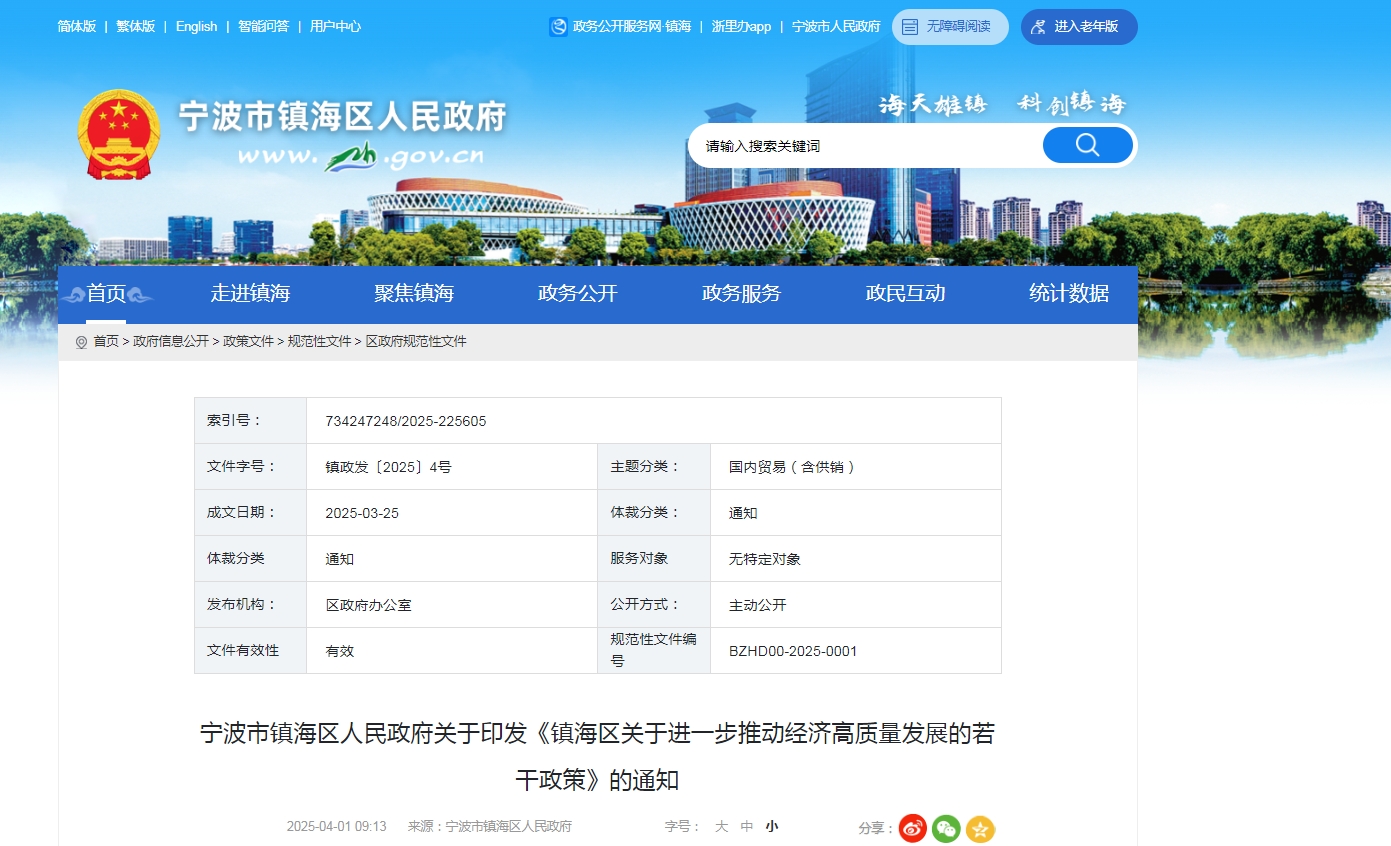
Task: Set font size to 大
Action: click(x=721, y=827)
